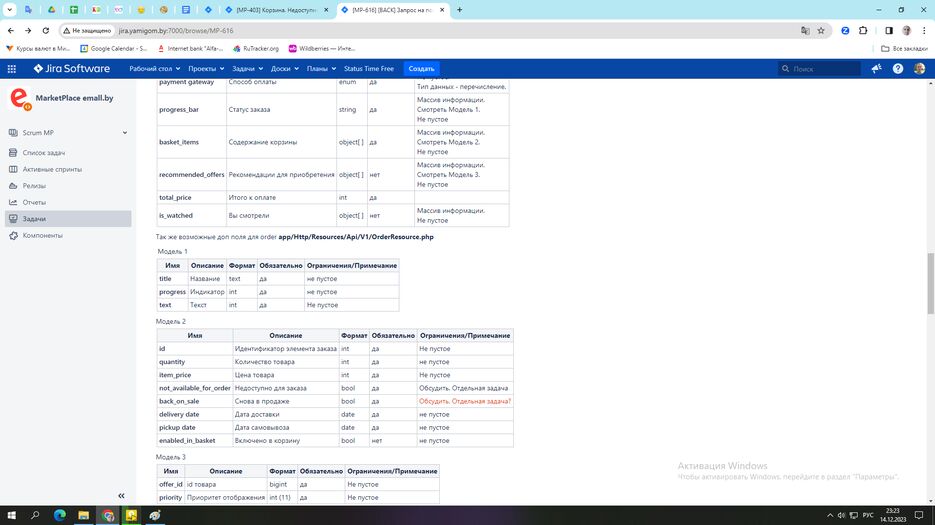Collapse the sidebar with double-chevron icon
The height and width of the screenshot is (525, 935).
click(121, 496)
